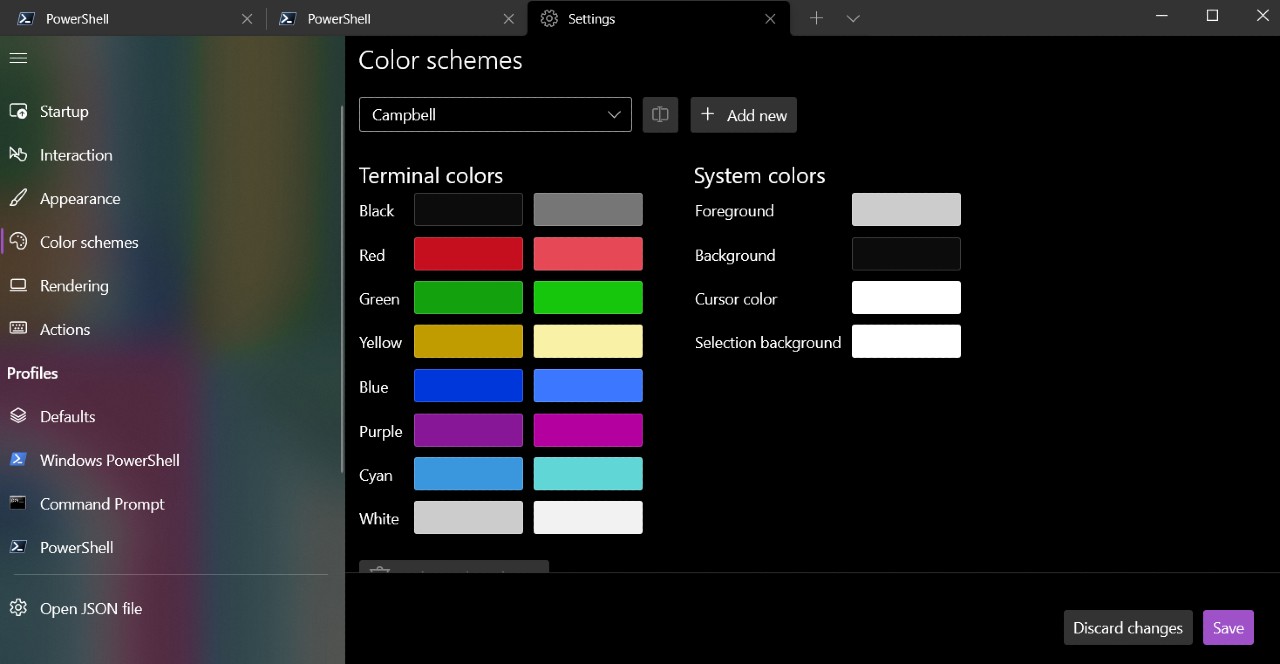1280x664 pixels.
Task: Open a new tab with plus button
Action: click(x=816, y=18)
